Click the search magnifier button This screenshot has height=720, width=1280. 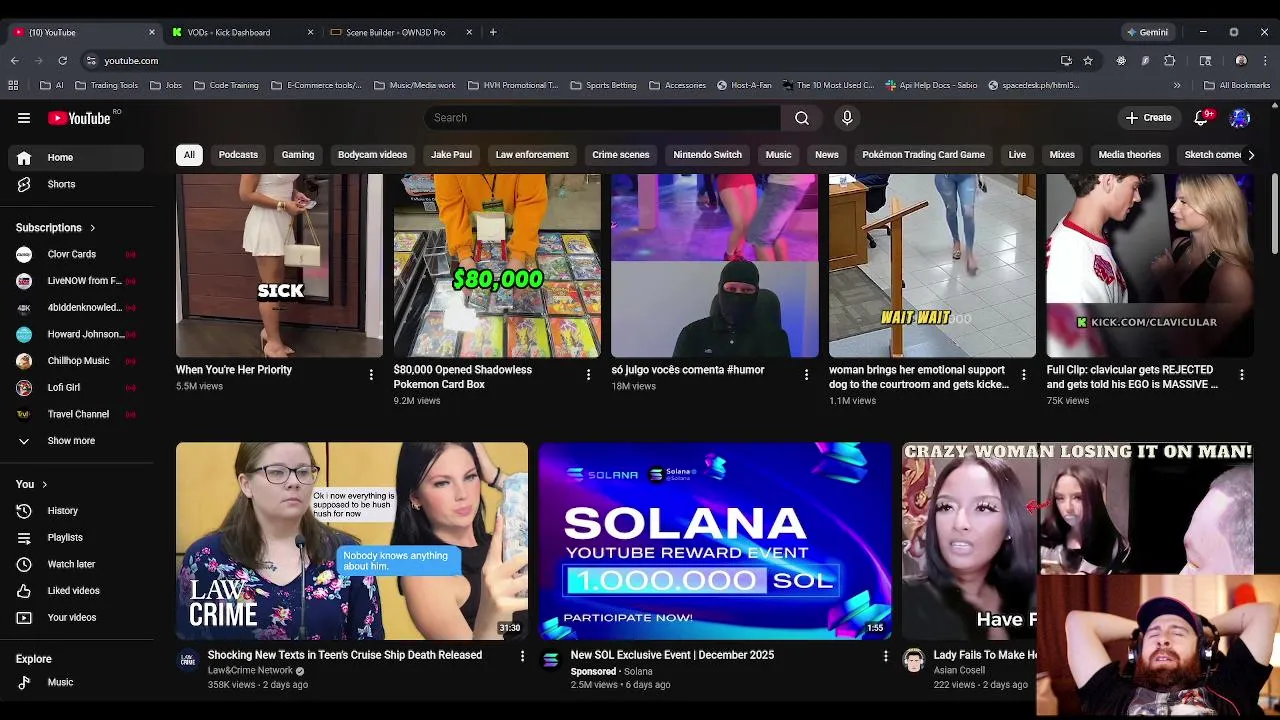(802, 118)
